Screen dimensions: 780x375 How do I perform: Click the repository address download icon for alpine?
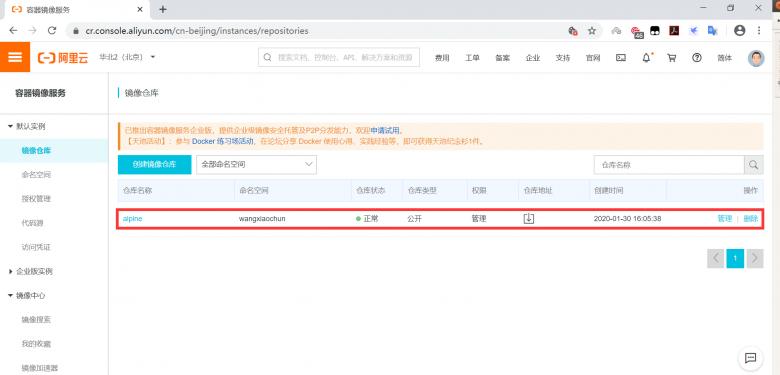point(529,218)
